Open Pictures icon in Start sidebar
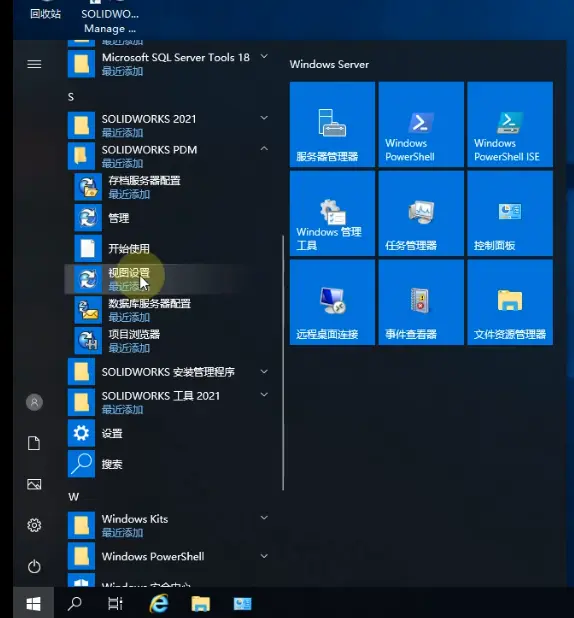 [34, 484]
